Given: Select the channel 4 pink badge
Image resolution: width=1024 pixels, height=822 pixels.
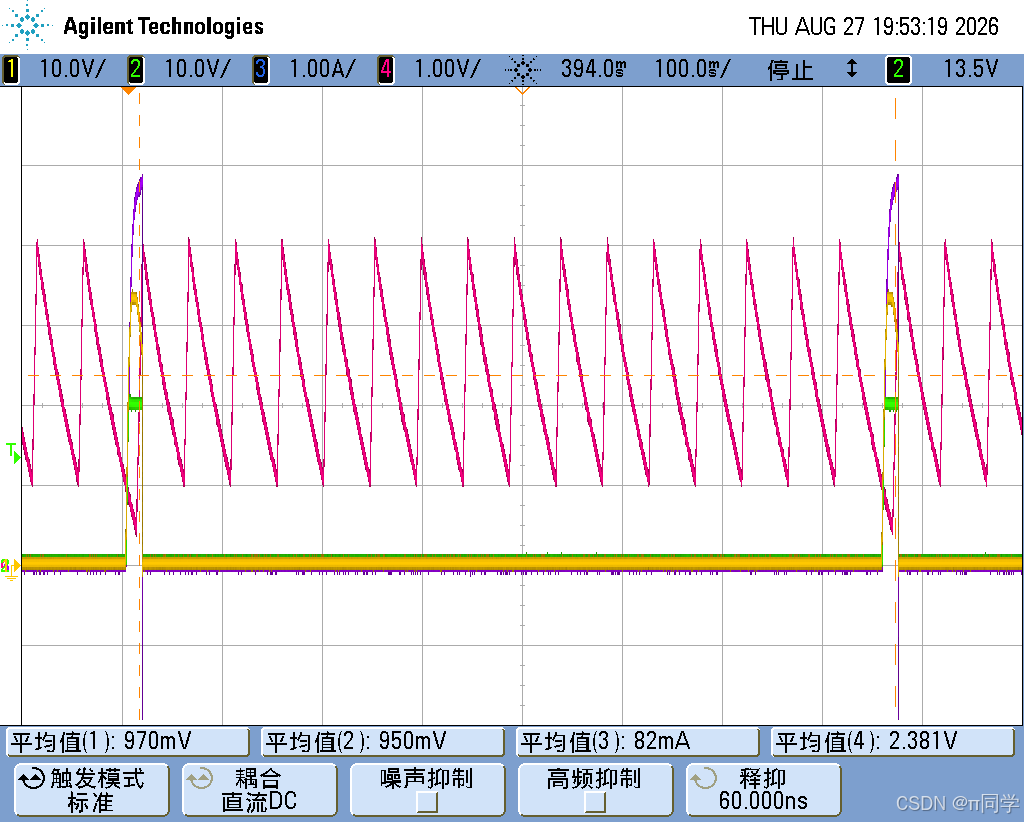Looking at the screenshot, I should pyautogui.click(x=385, y=69).
